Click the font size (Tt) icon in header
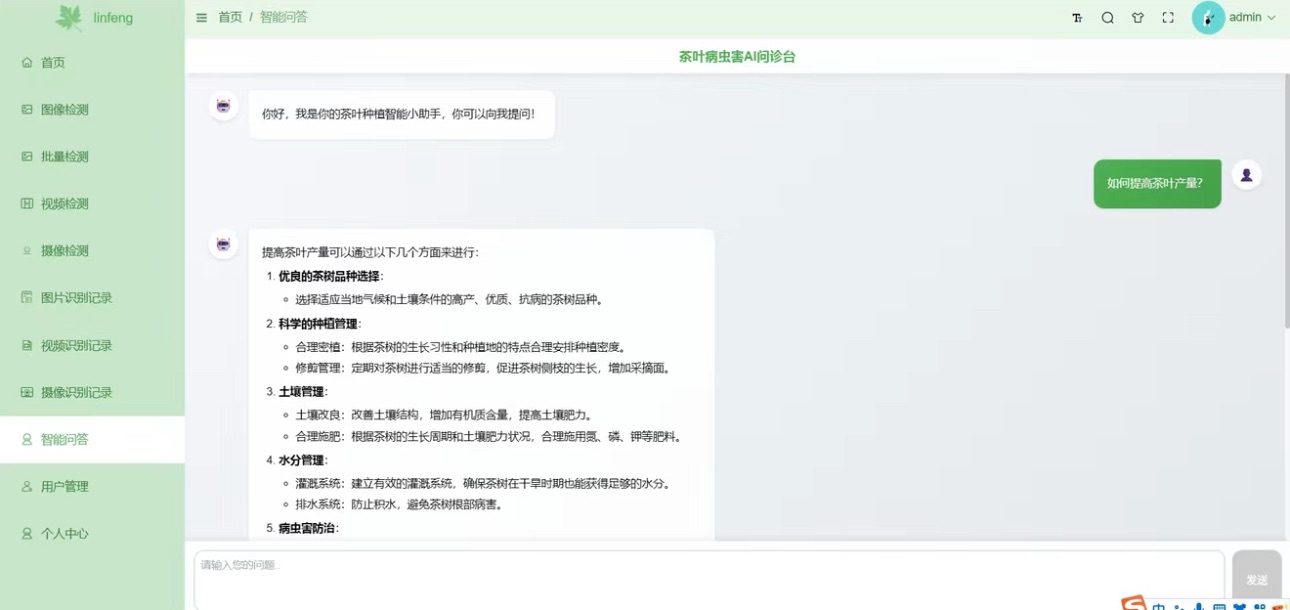The height and width of the screenshot is (610, 1290). pyautogui.click(x=1076, y=17)
